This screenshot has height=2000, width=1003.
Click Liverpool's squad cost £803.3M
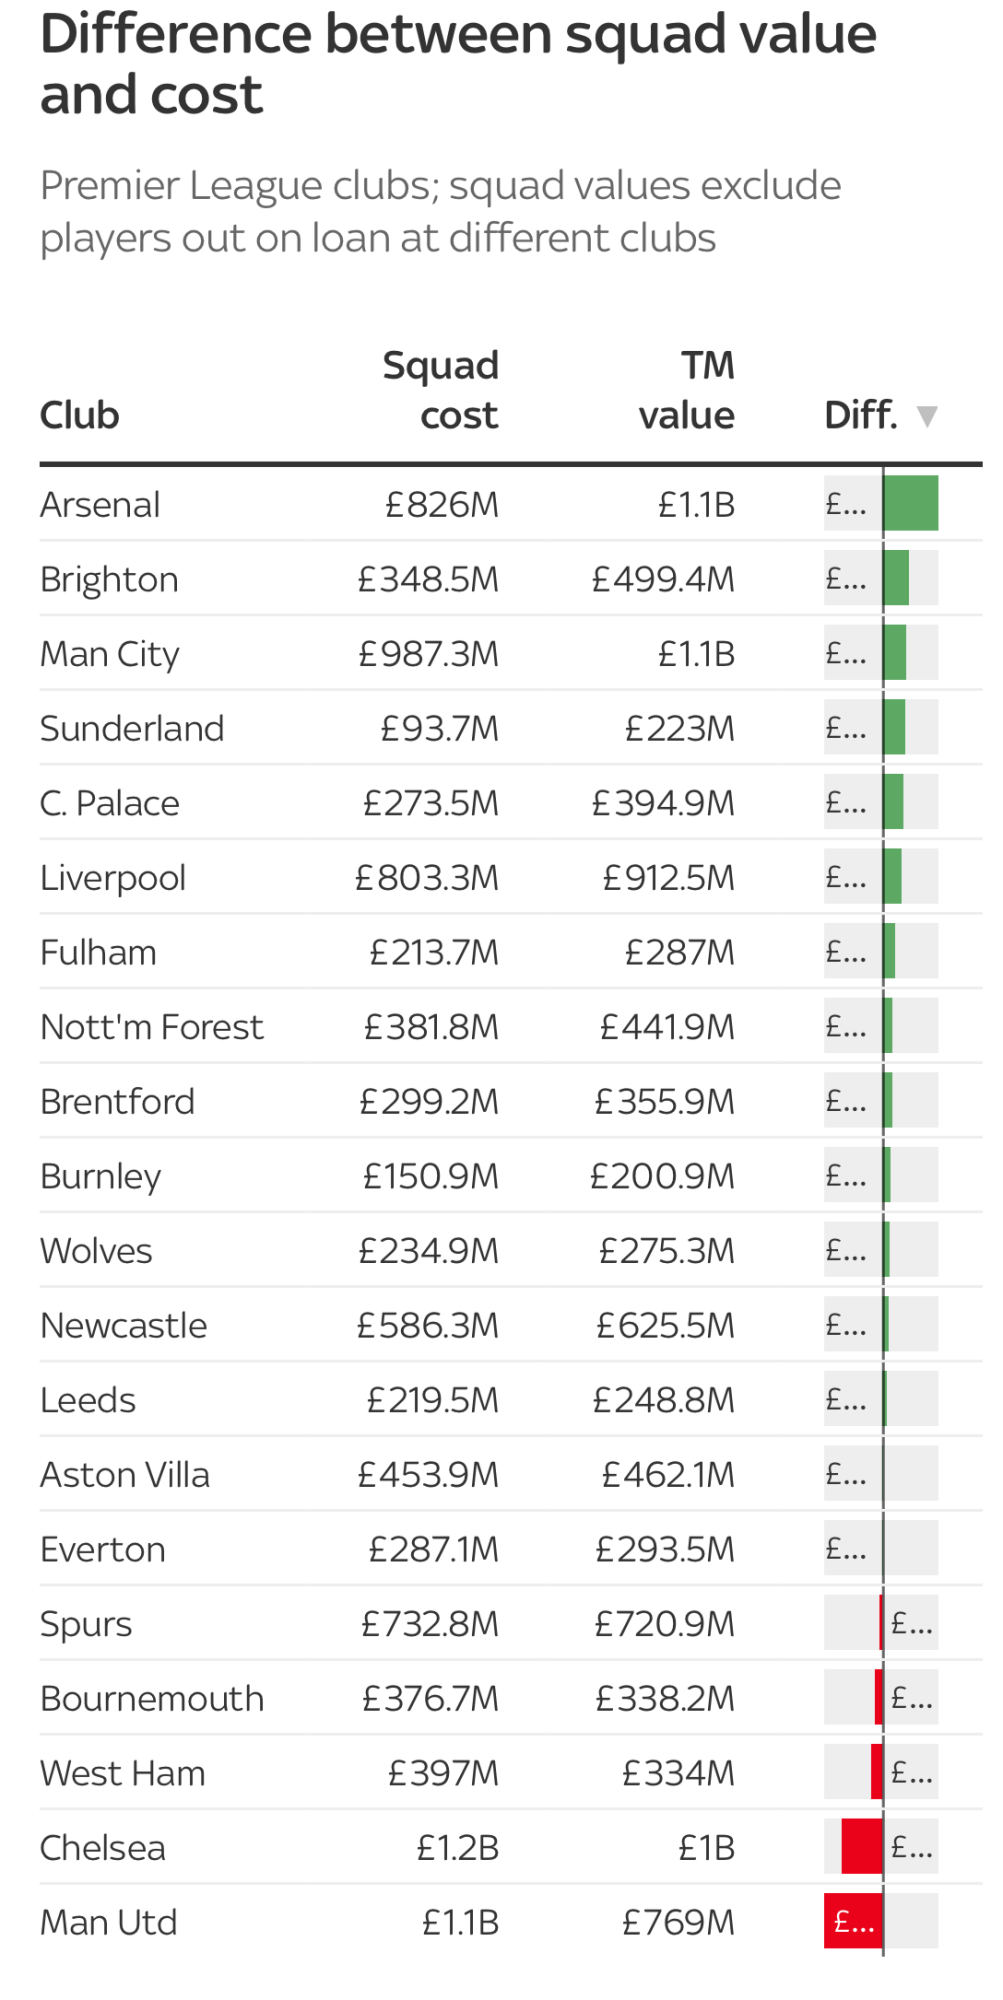pyautogui.click(x=427, y=878)
